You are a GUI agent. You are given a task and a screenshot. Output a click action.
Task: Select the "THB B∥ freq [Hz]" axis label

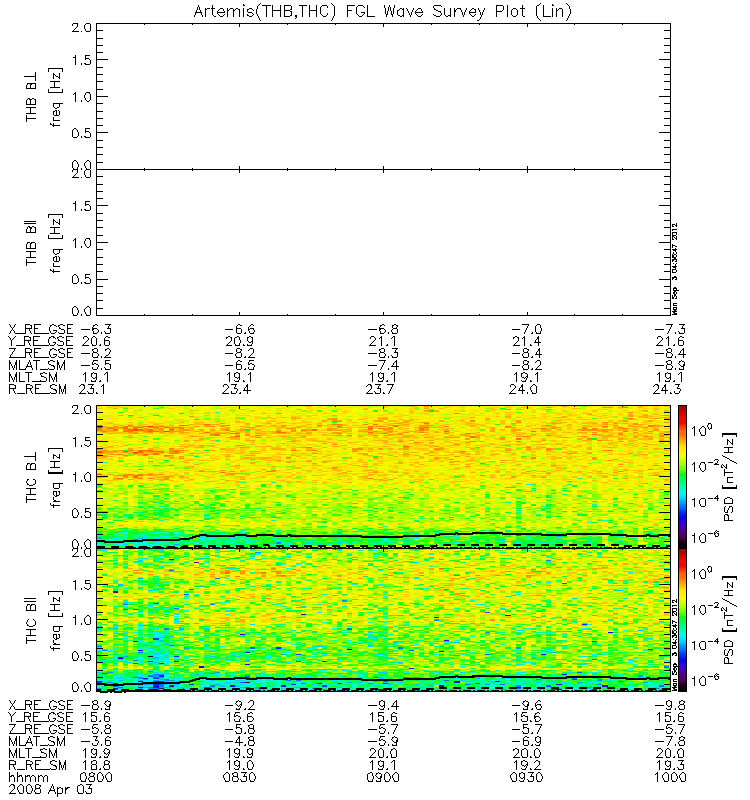tap(43, 243)
